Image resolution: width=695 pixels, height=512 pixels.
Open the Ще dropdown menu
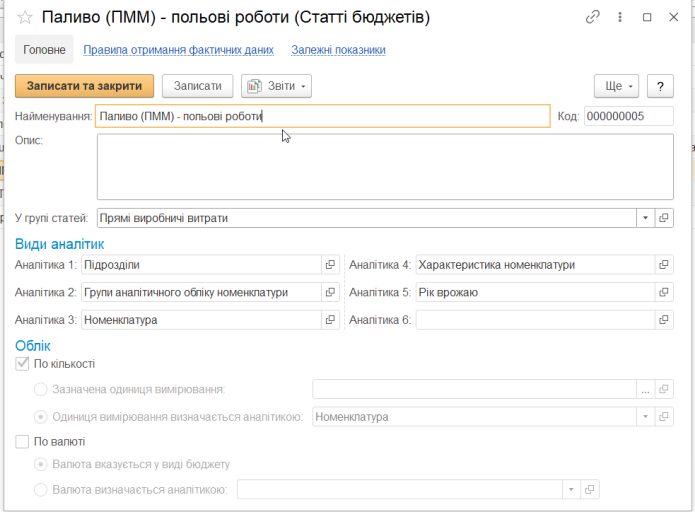tap(616, 86)
